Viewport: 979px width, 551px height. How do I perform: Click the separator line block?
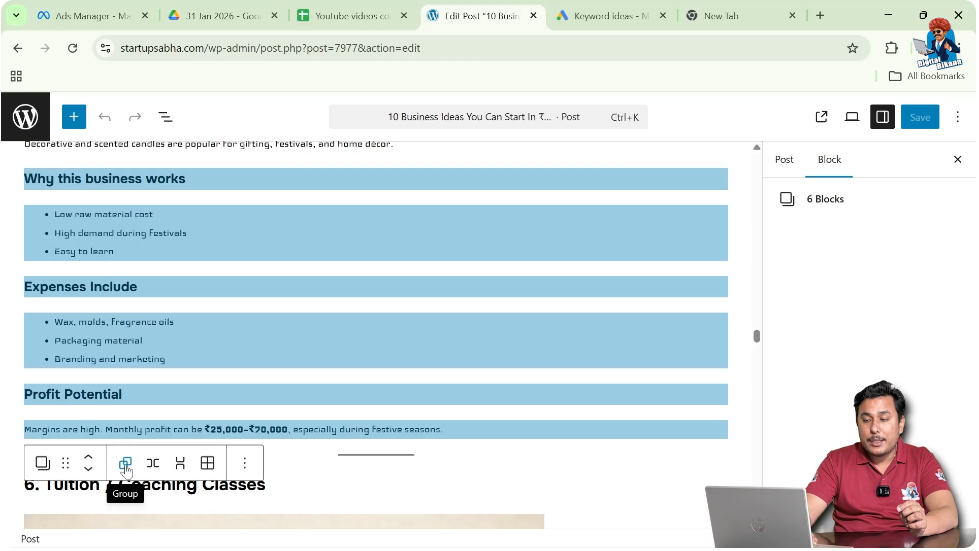[376, 455]
